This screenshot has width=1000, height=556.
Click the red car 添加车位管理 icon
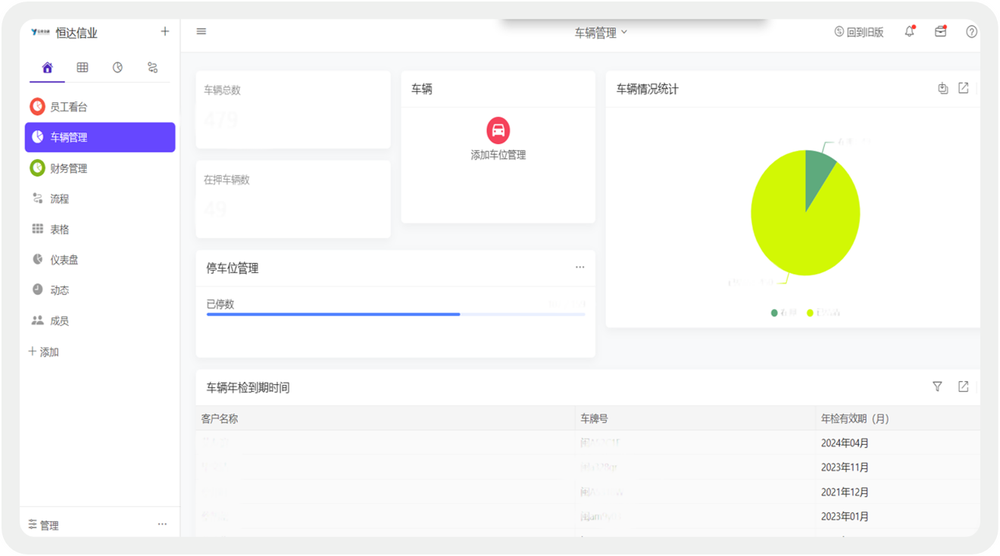point(498,130)
